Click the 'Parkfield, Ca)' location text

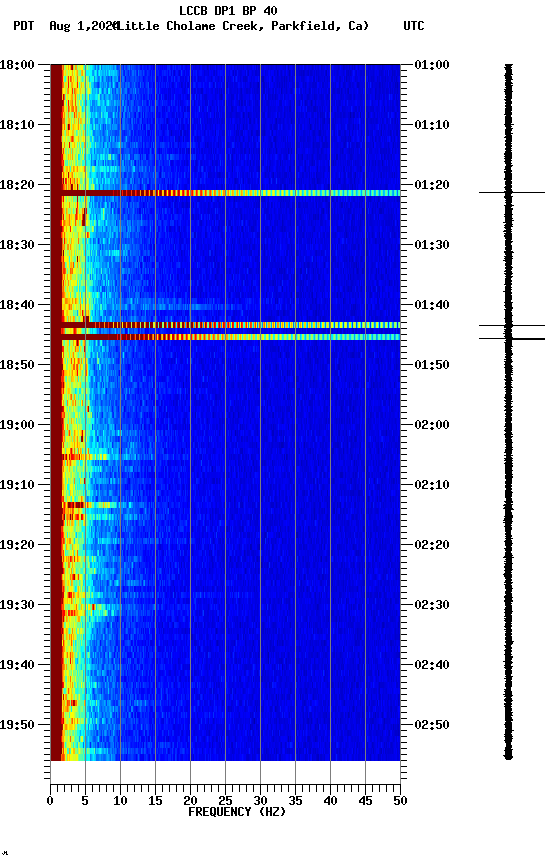320,26
